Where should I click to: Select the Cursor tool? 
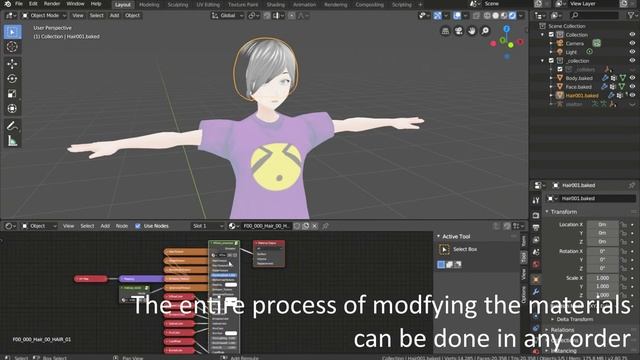pyautogui.click(x=12, y=47)
